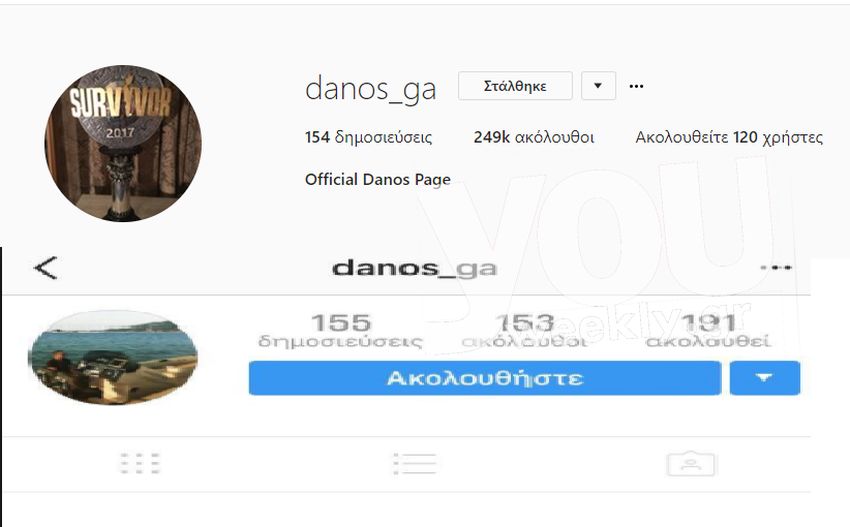The height and width of the screenshot is (527, 850).
Task: Click the Official Danos Page bio text
Action: (378, 179)
